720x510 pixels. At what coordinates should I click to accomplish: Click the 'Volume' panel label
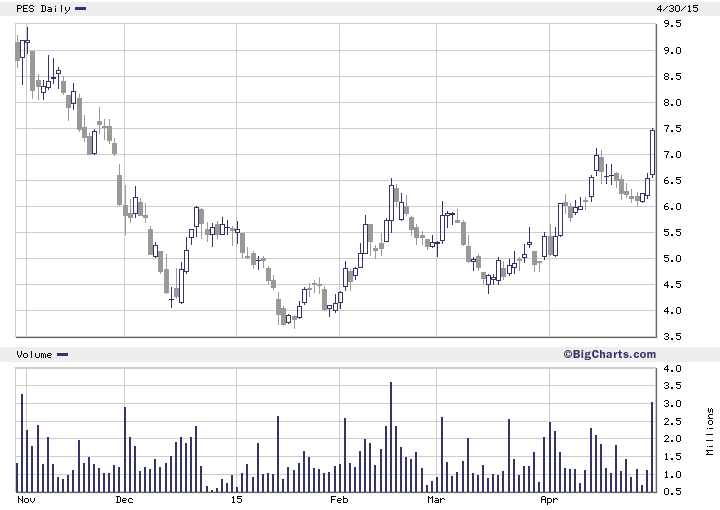(x=34, y=354)
